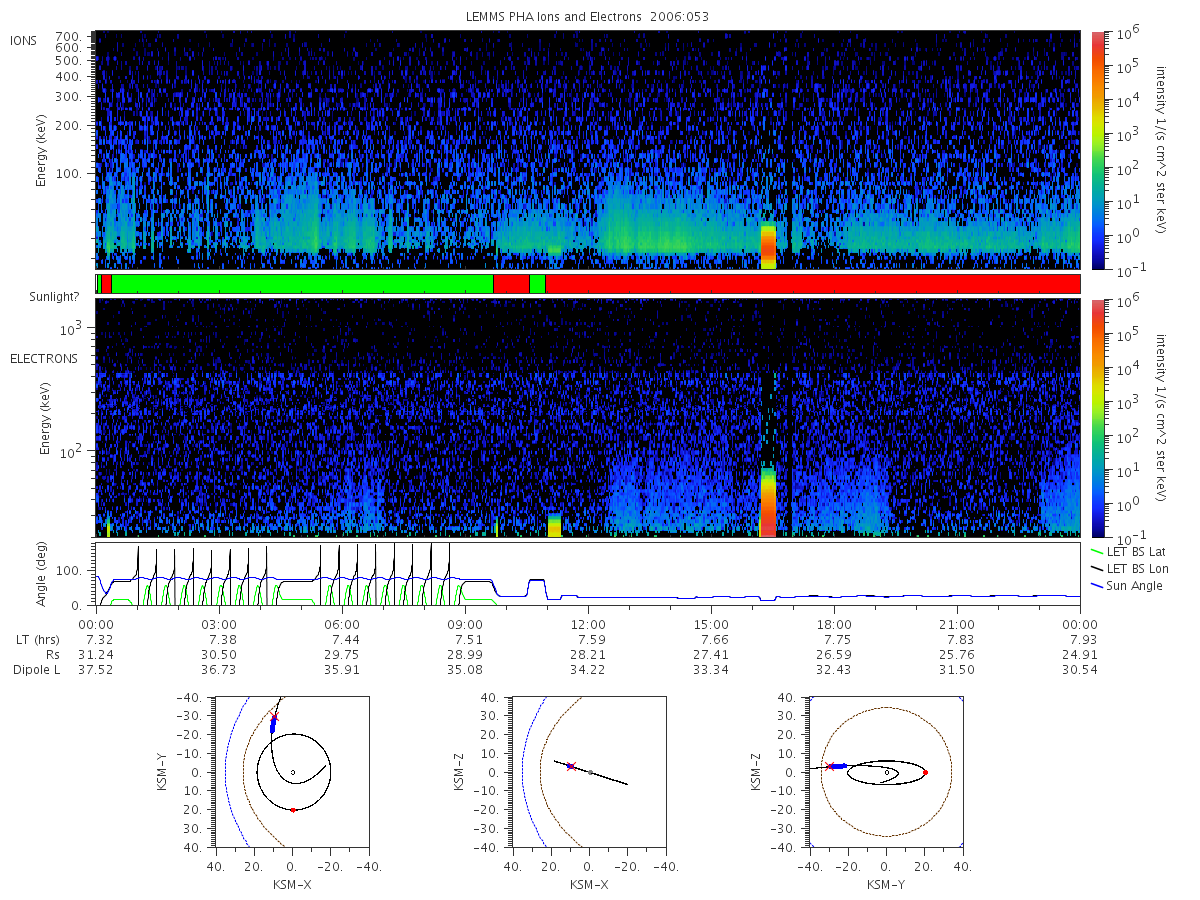1200x900 pixels.
Task: Click the ions colorbar intensity unit label
Action: pos(1162,150)
